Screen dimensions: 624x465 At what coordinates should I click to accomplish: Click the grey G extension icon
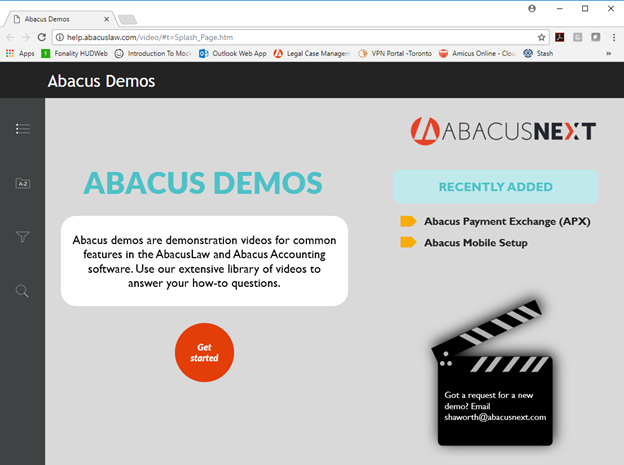tap(577, 37)
